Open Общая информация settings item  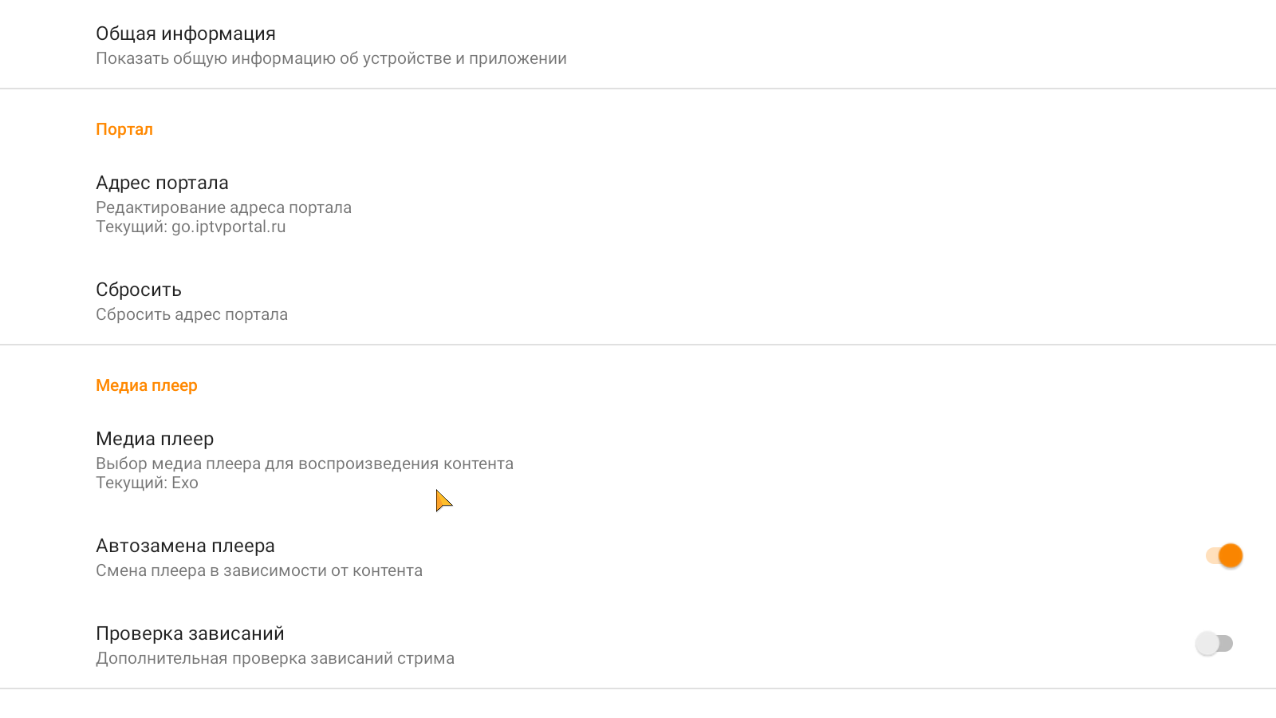(185, 34)
